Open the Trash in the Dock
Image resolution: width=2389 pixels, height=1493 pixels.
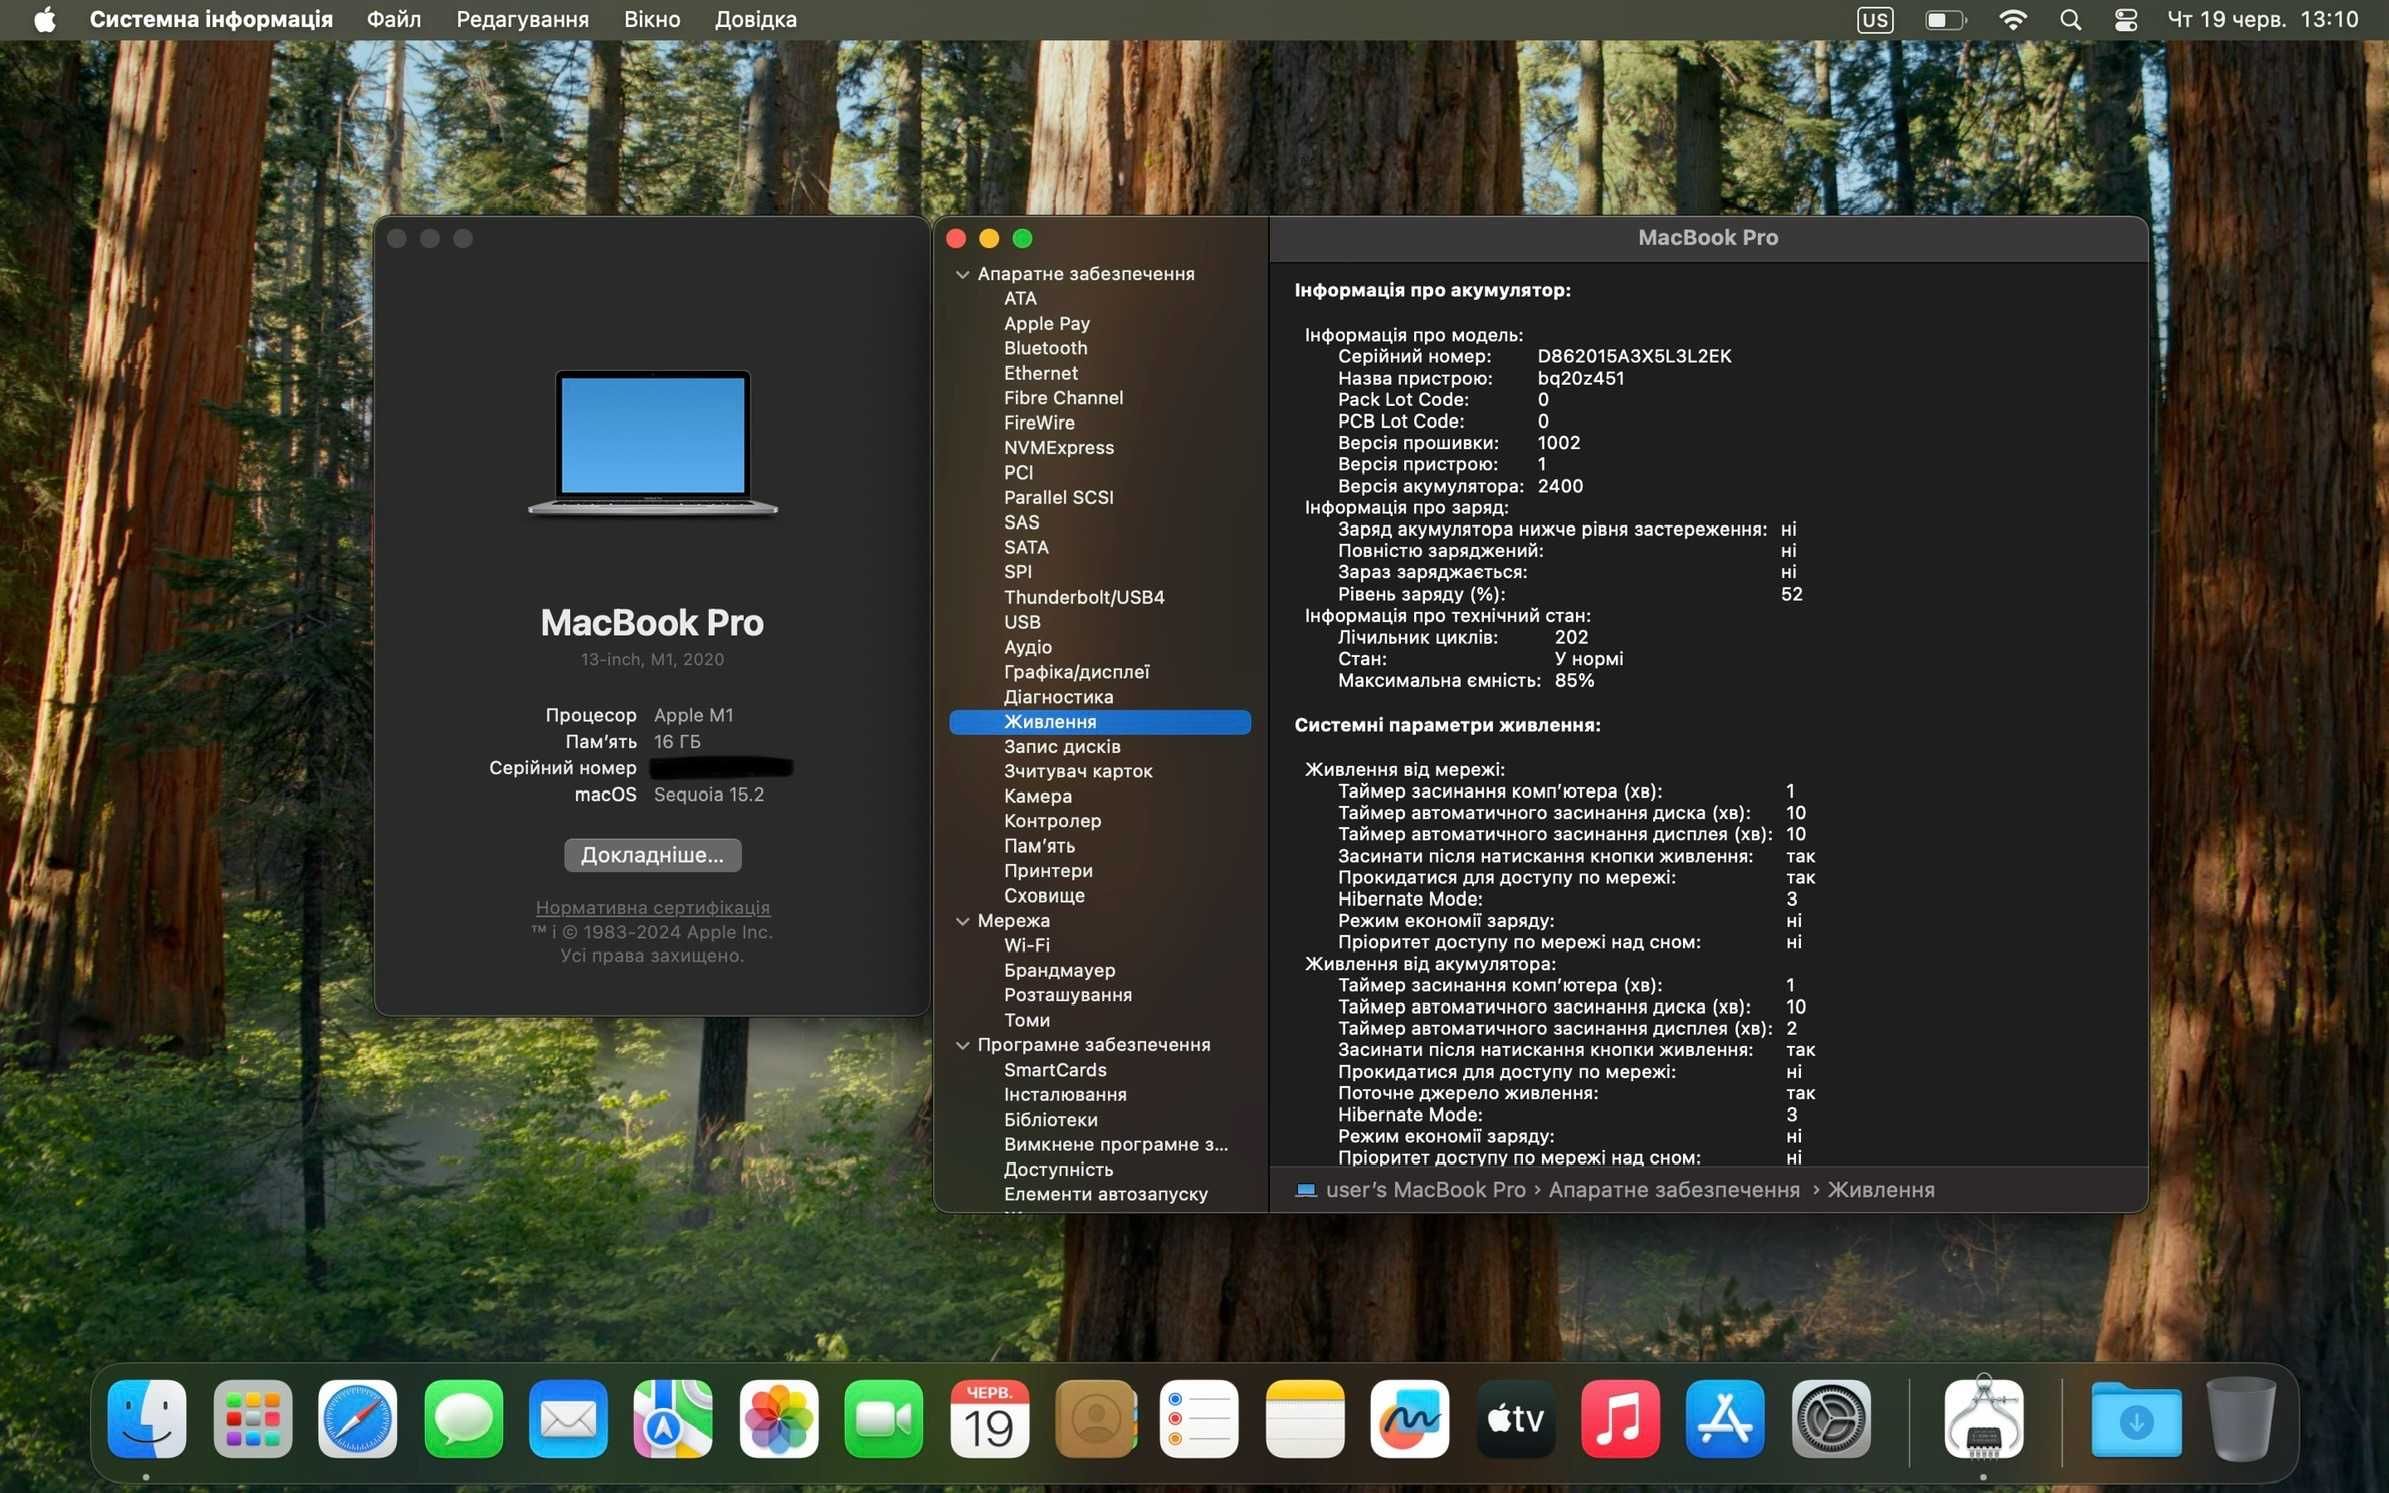point(2241,1418)
